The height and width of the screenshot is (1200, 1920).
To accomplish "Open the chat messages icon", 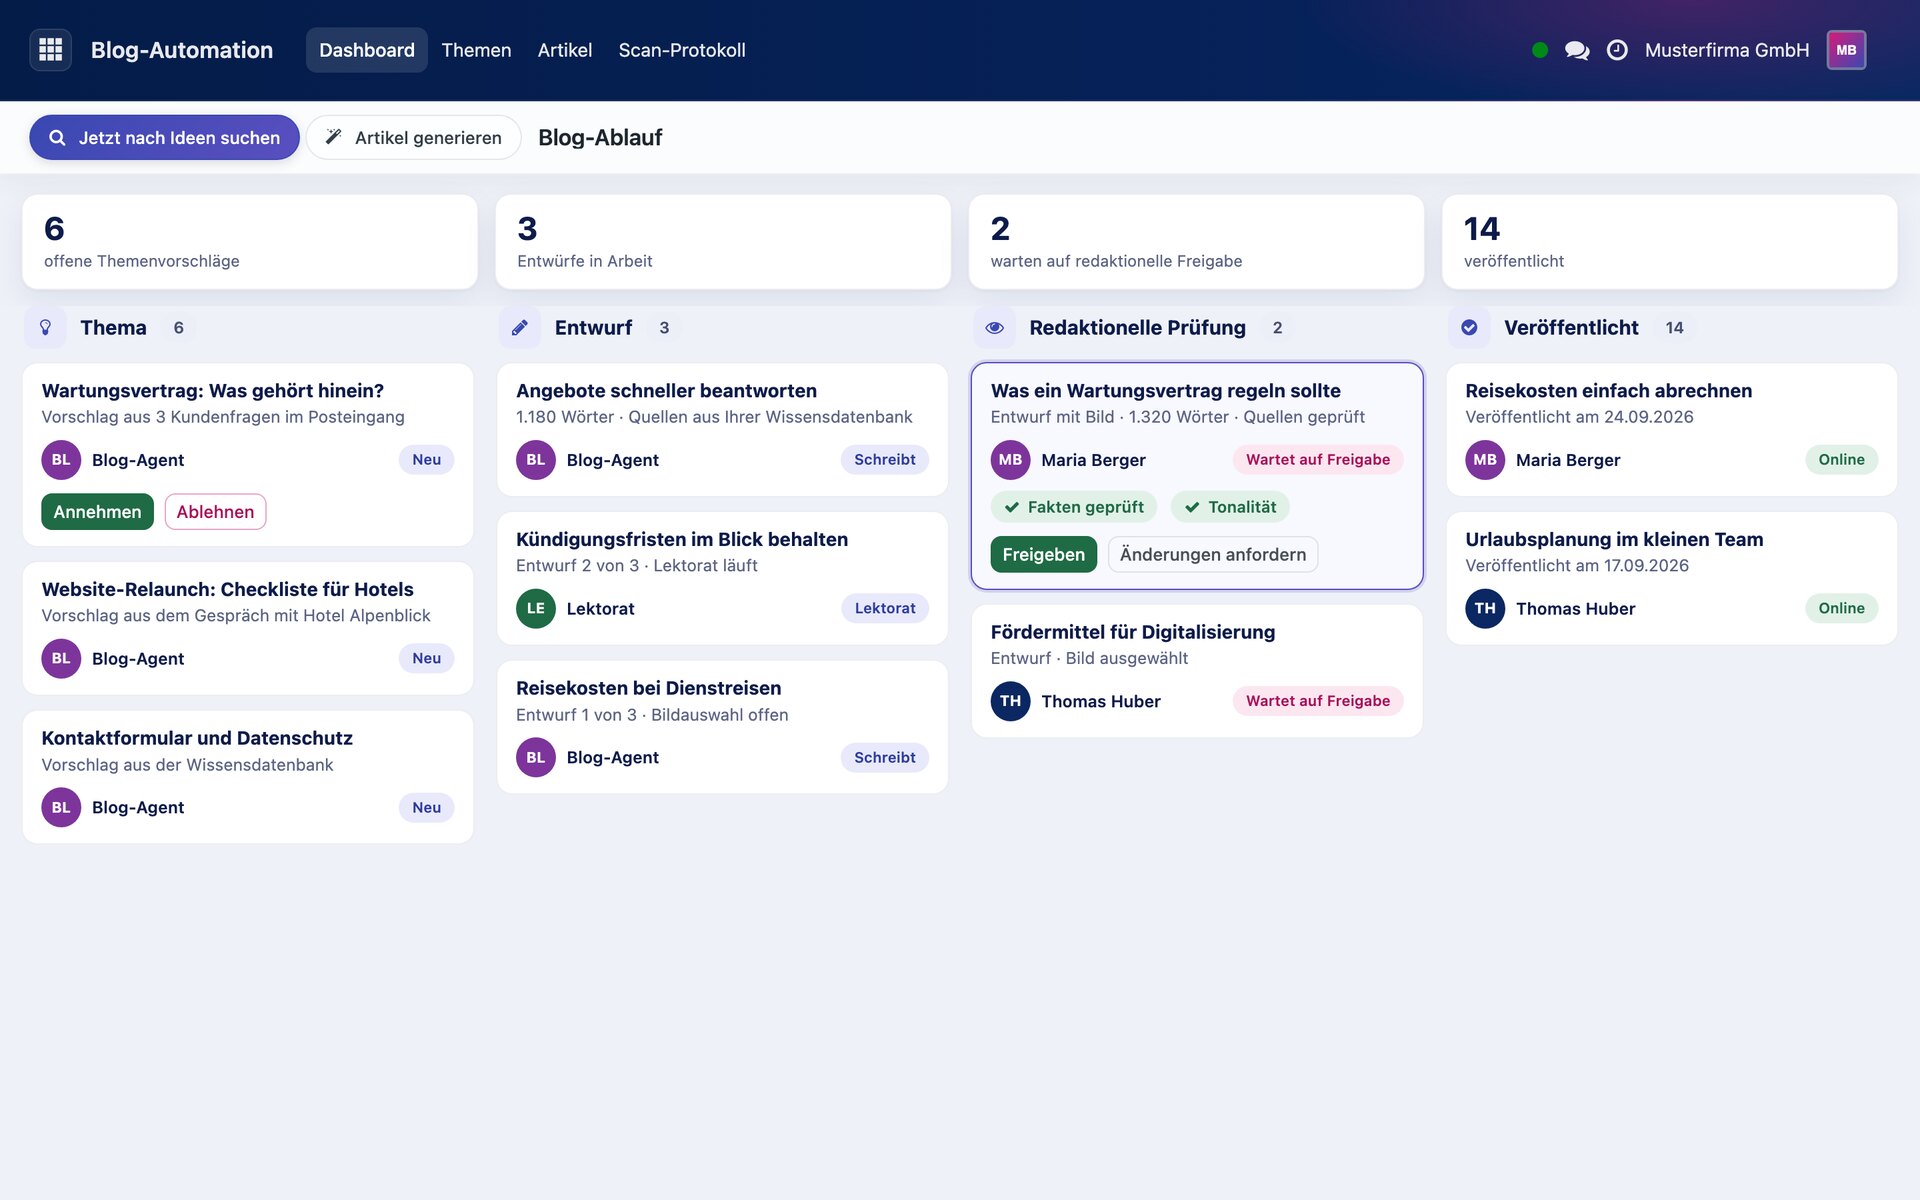I will 1577,50.
